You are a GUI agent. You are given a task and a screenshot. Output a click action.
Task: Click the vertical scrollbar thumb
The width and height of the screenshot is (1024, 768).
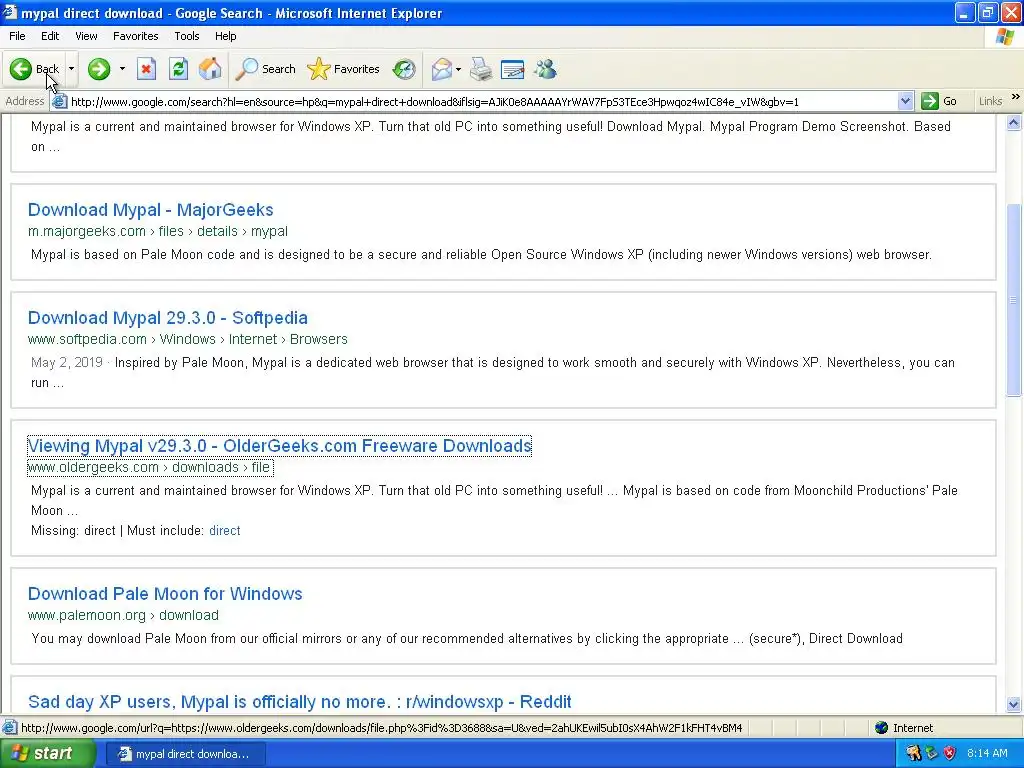click(1014, 300)
